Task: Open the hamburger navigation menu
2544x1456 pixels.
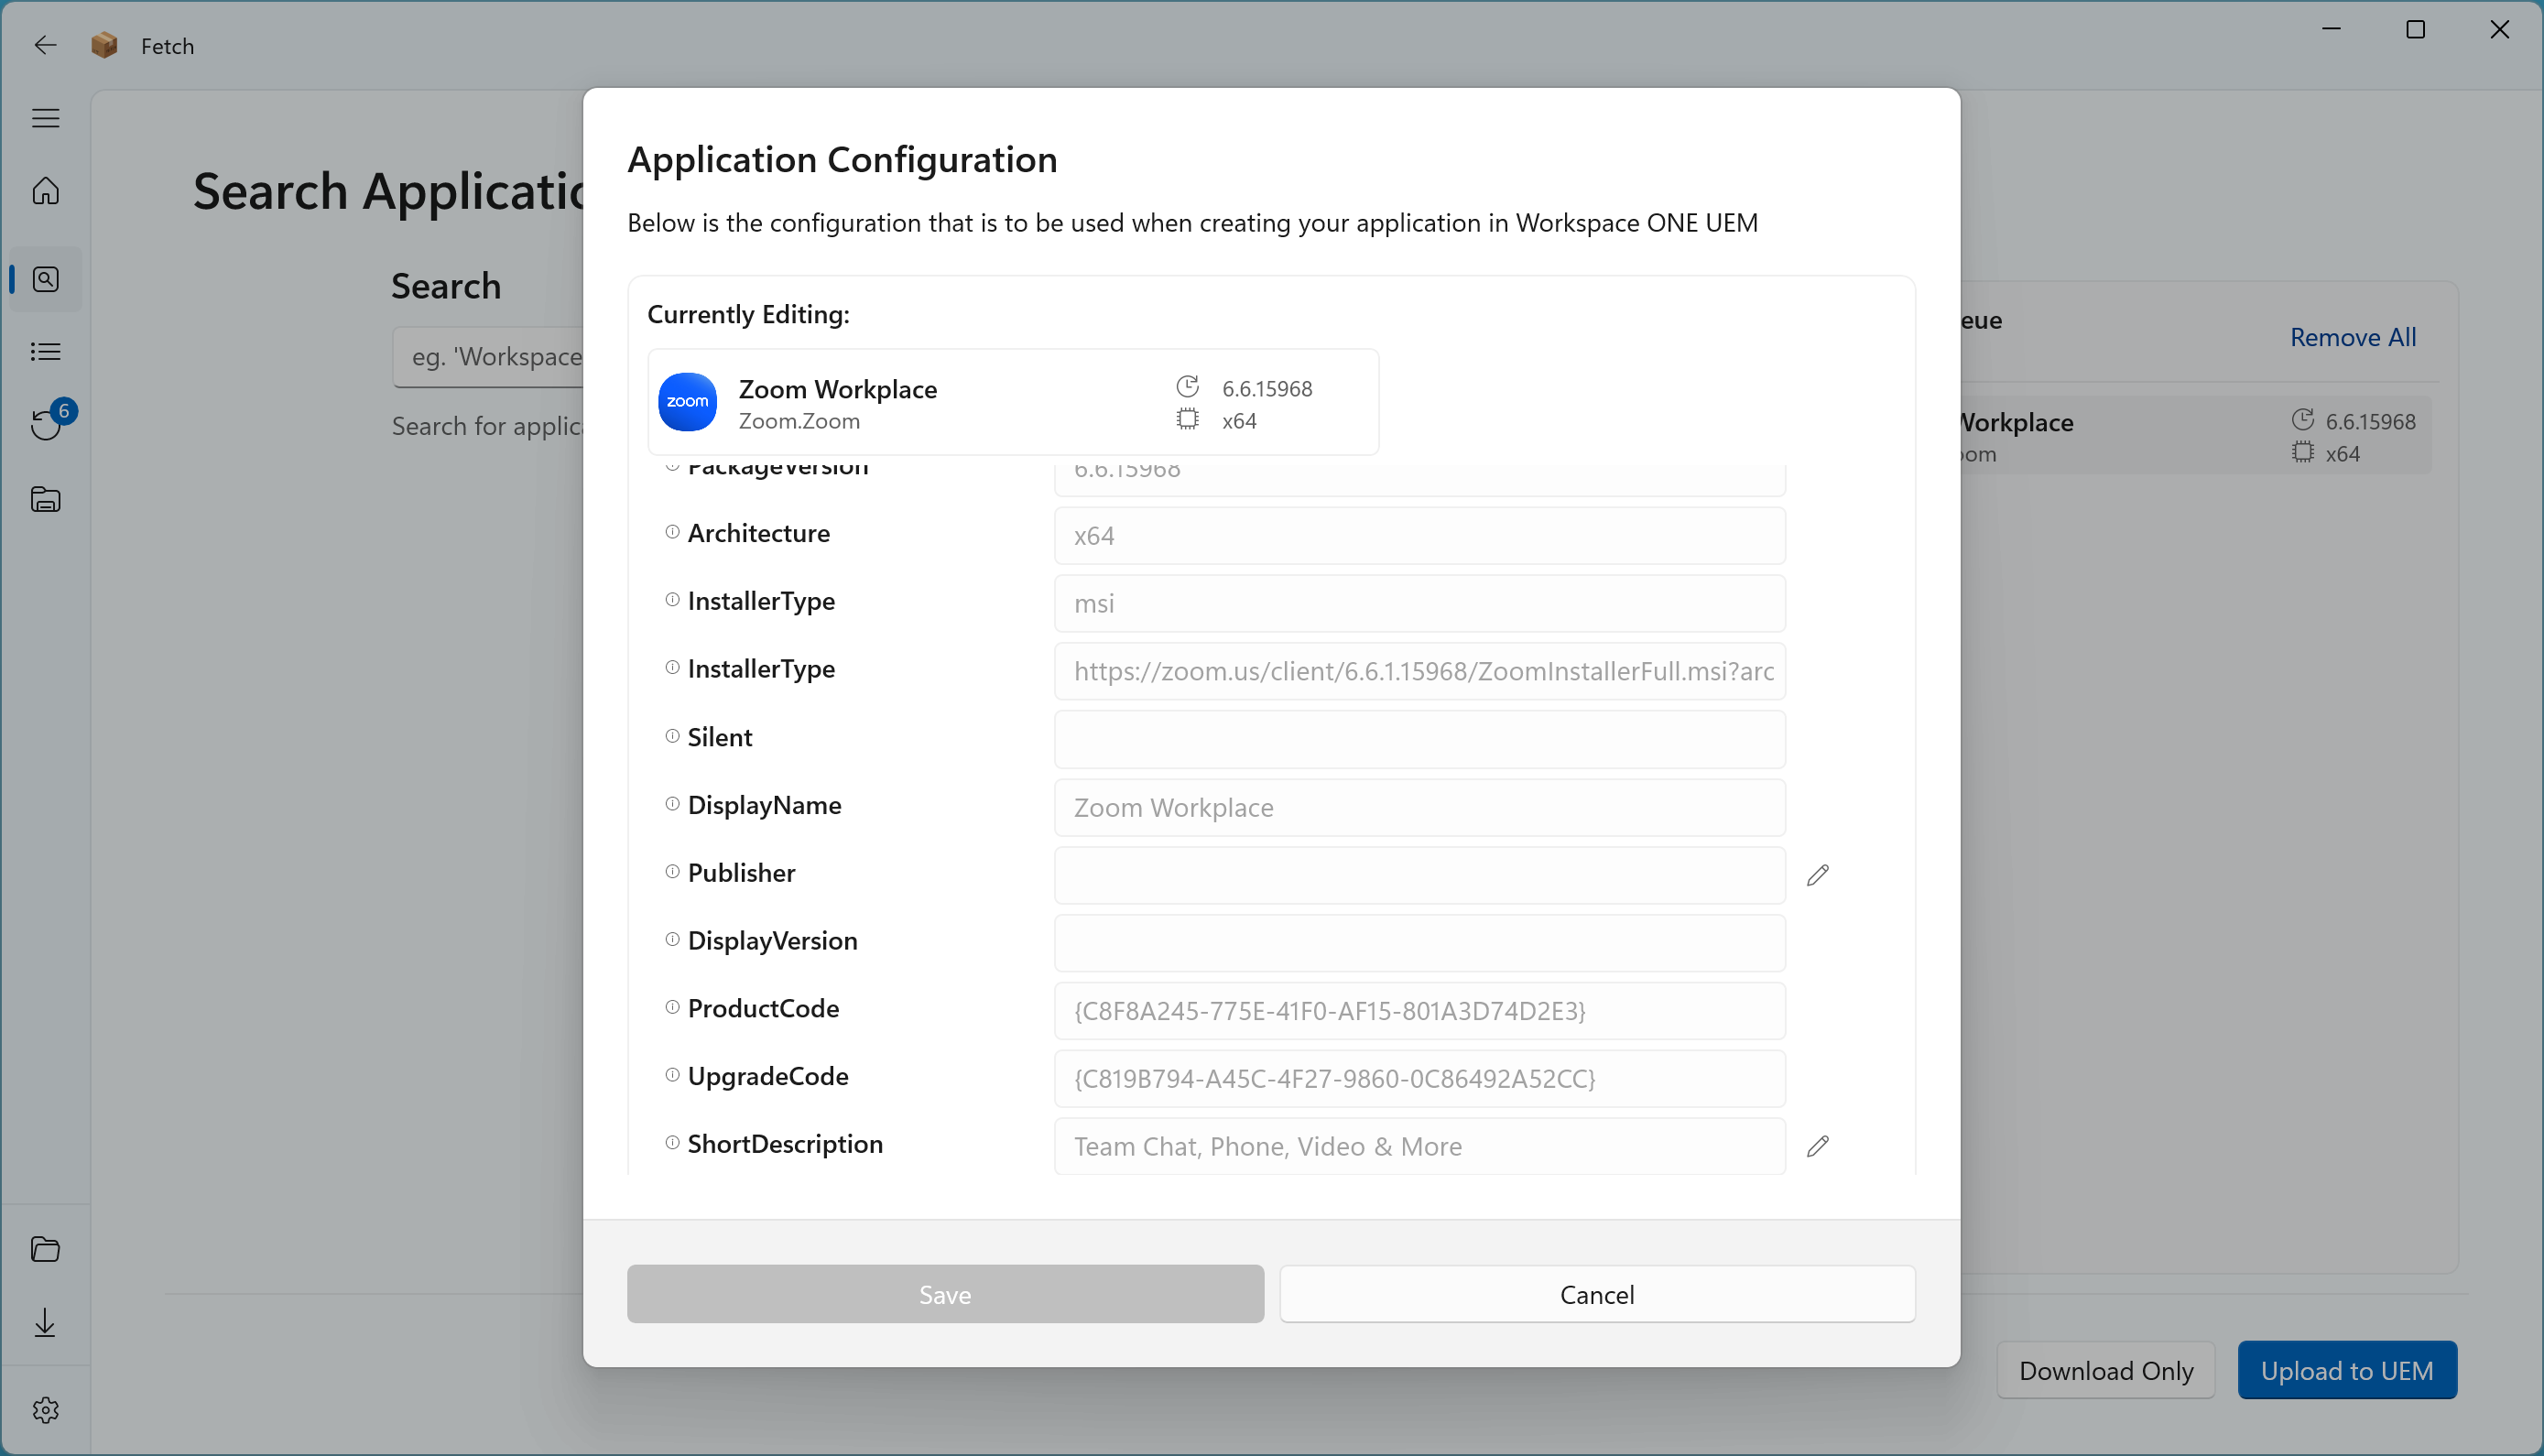Action: pos(46,118)
